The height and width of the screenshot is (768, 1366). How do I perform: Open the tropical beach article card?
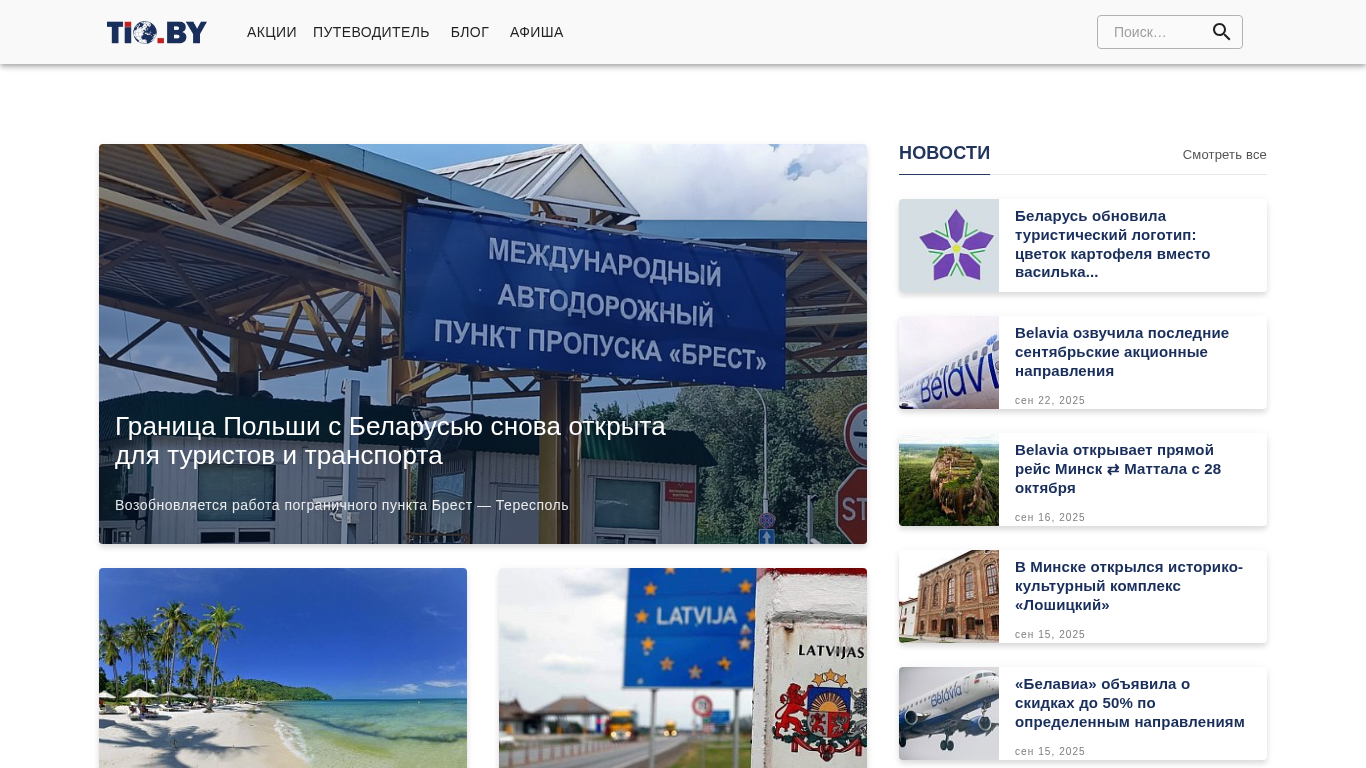click(x=283, y=668)
